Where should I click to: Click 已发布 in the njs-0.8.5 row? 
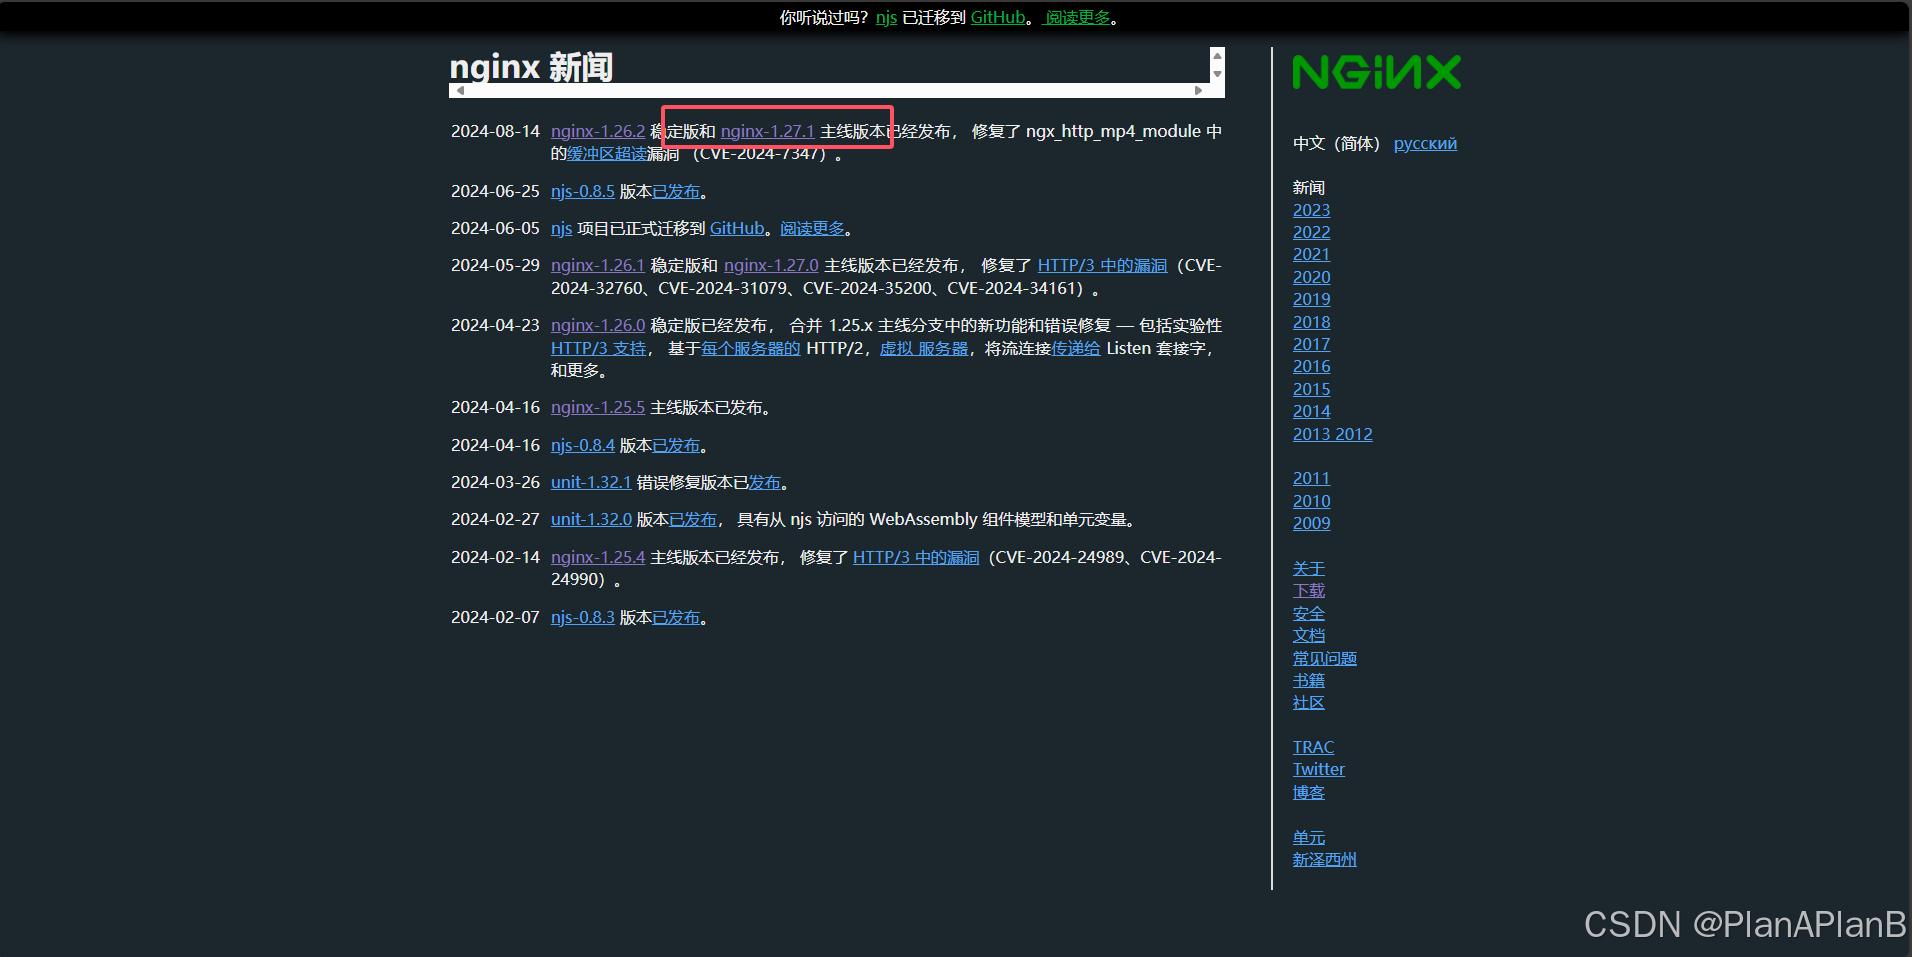[676, 191]
